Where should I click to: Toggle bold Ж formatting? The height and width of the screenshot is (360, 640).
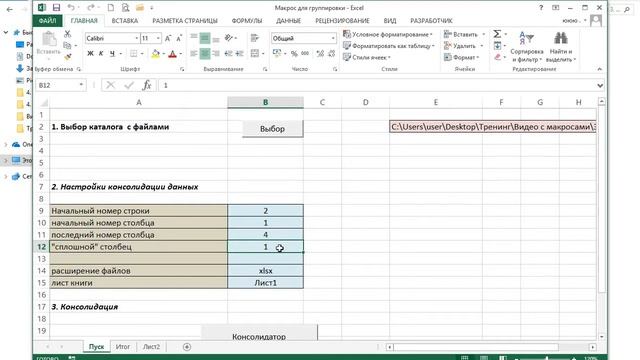(90, 53)
